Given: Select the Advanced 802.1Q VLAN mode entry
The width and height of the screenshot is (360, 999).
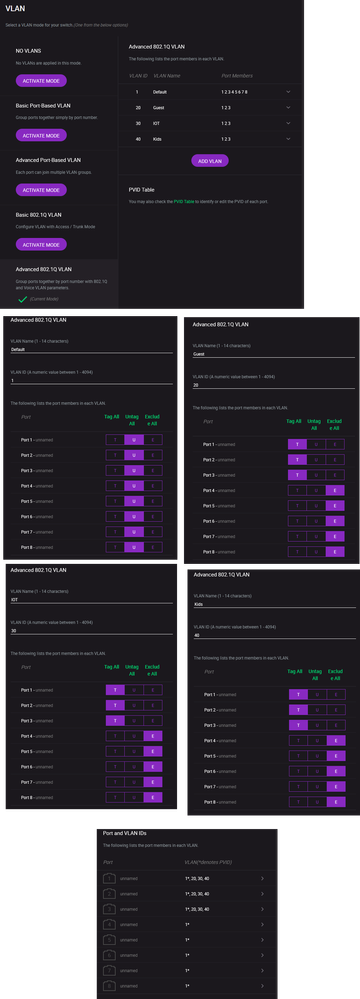Looking at the screenshot, I should [59, 284].
